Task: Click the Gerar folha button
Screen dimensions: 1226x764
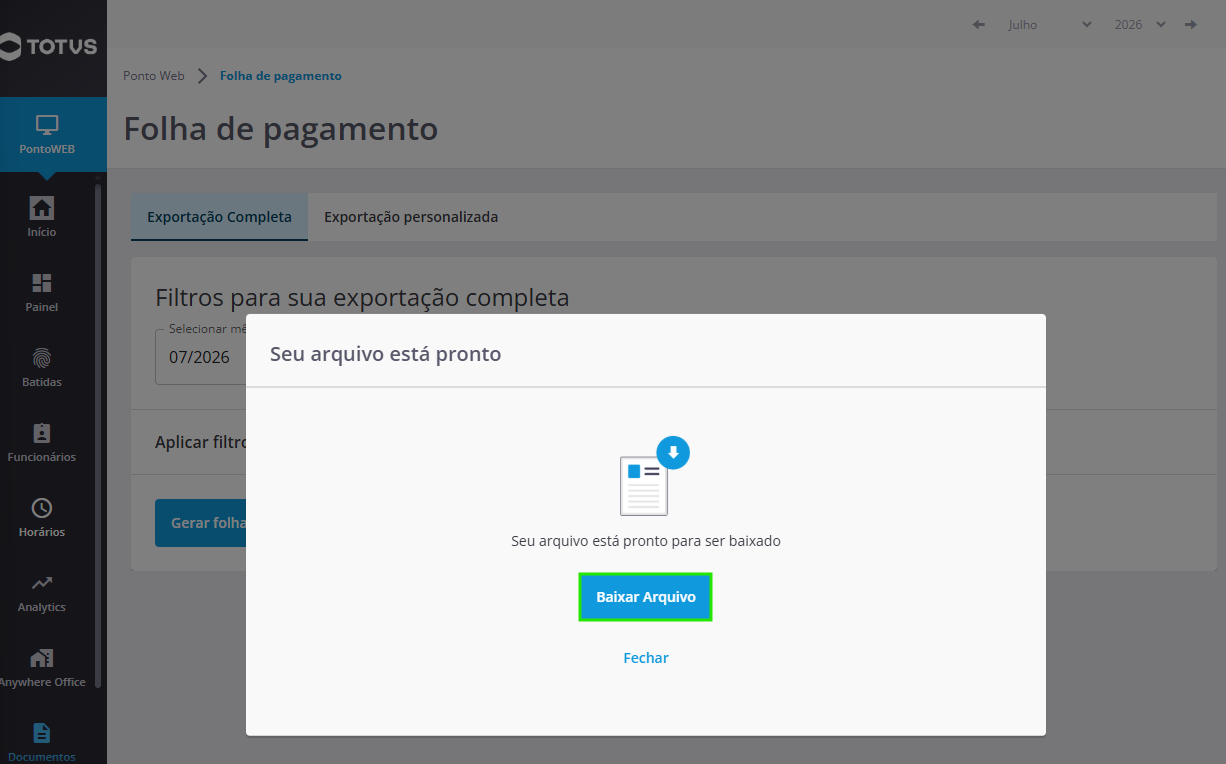Action: 200,523
